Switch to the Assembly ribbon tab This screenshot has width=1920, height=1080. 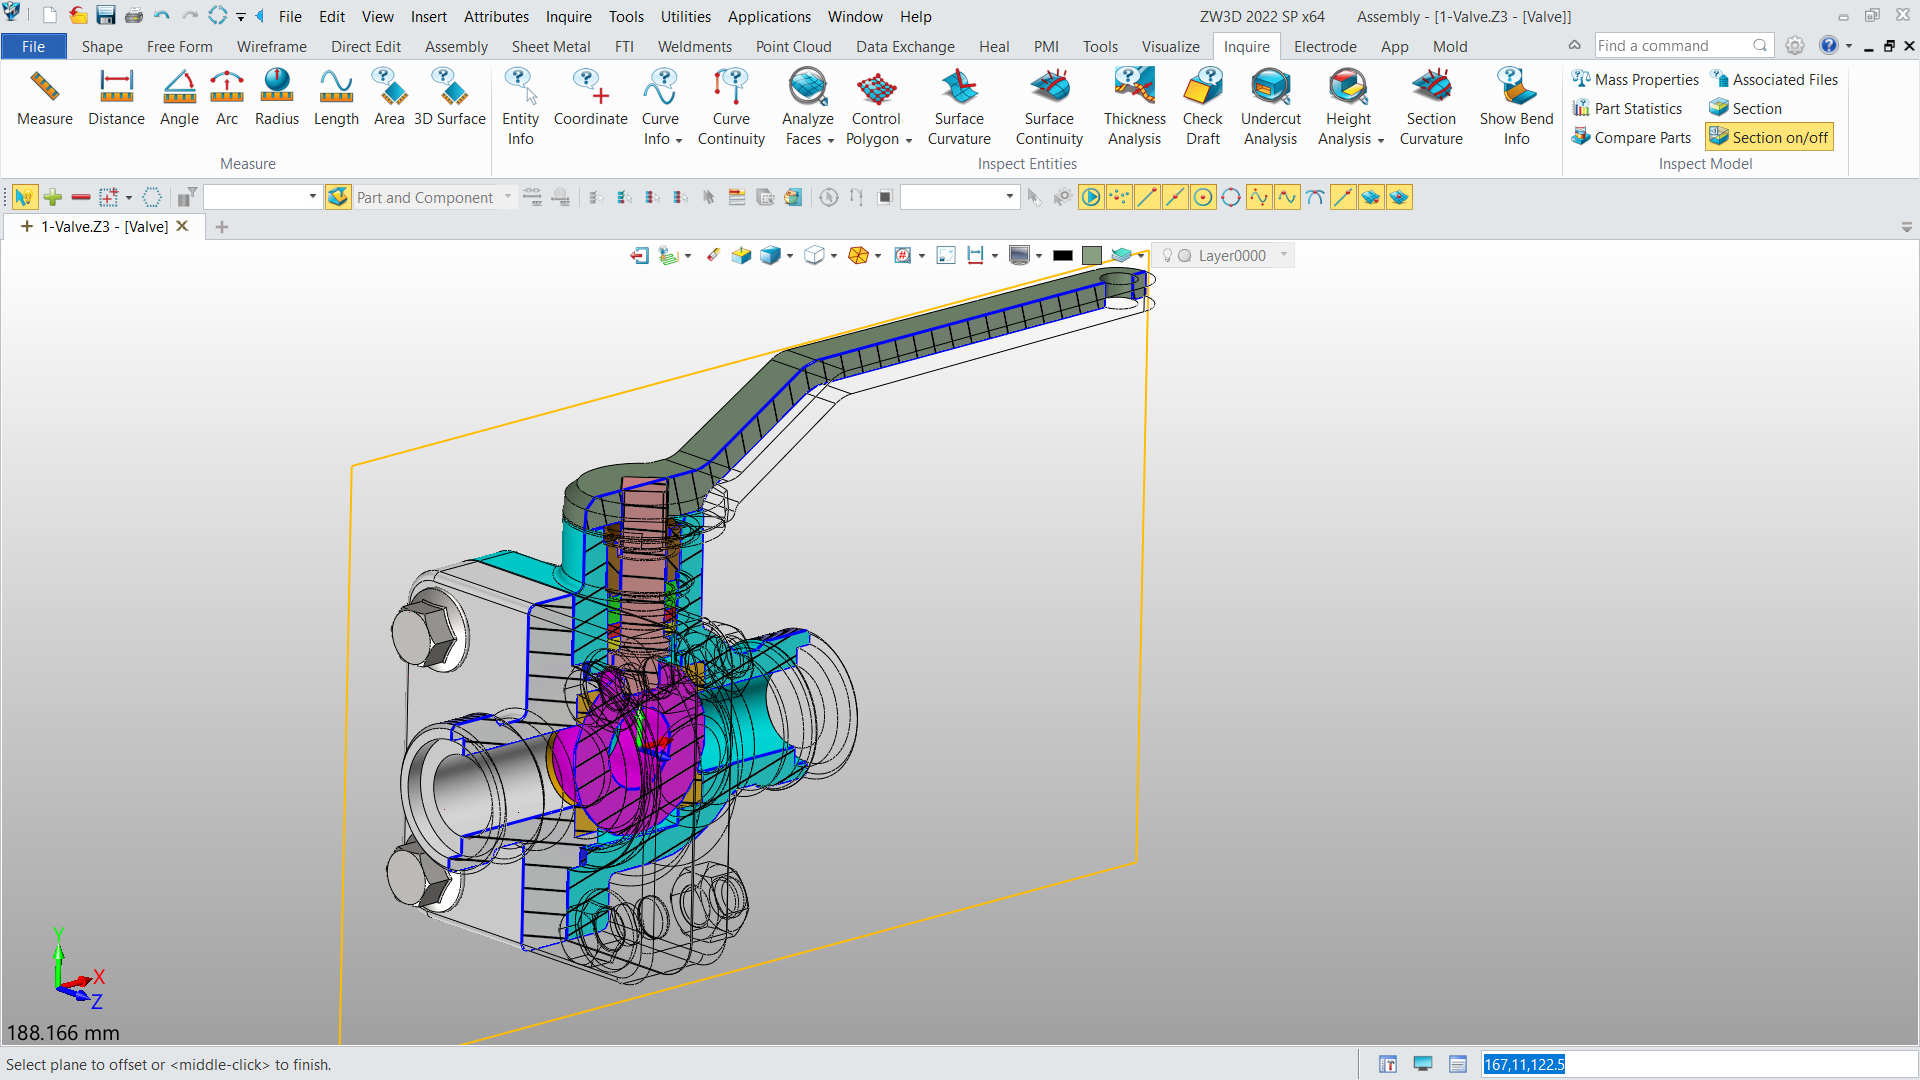[x=456, y=46]
